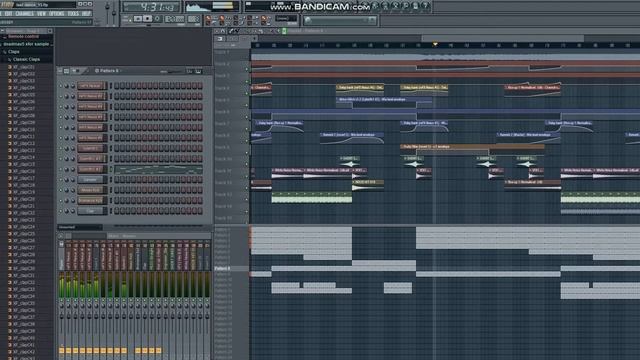Mute playlist Track 3 via its green LED

pos(247,81)
